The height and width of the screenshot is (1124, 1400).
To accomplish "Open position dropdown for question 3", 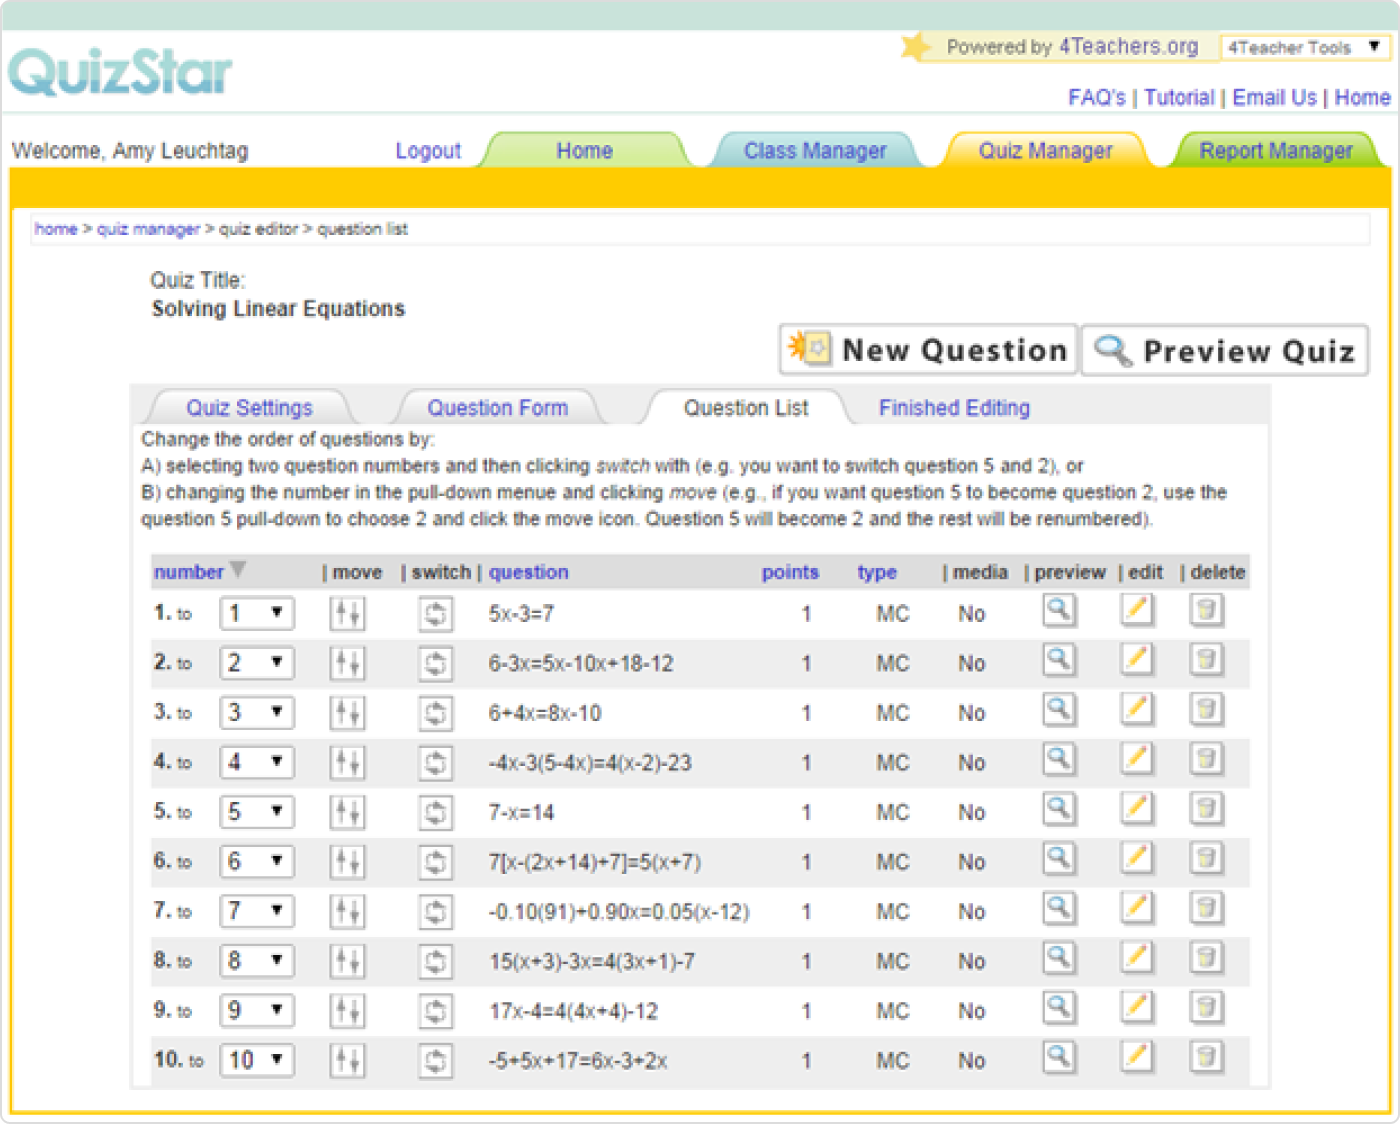I will click(257, 712).
